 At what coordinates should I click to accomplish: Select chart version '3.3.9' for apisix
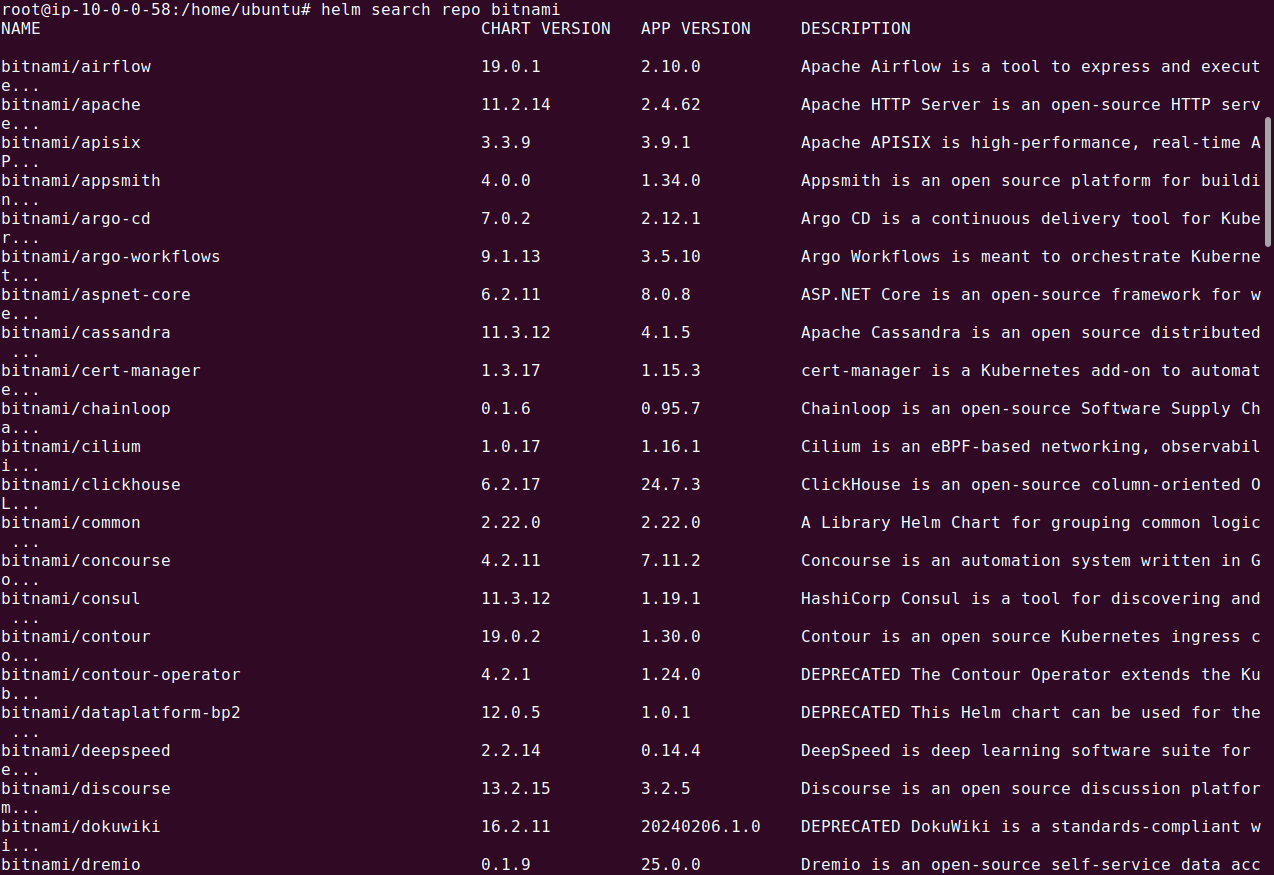506,143
